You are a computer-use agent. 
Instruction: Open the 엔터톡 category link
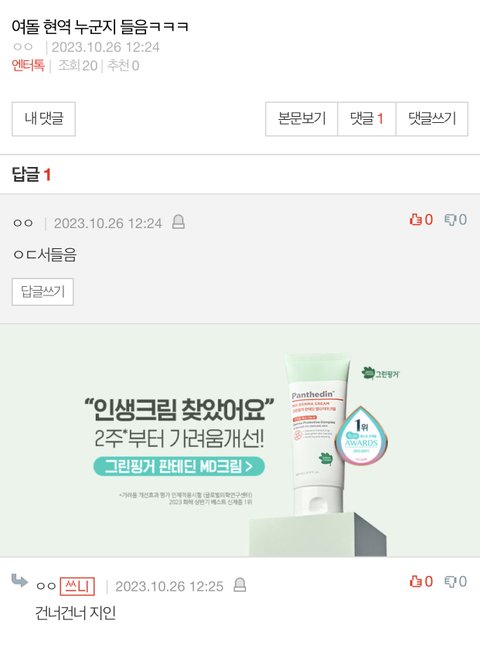pyautogui.click(x=28, y=65)
